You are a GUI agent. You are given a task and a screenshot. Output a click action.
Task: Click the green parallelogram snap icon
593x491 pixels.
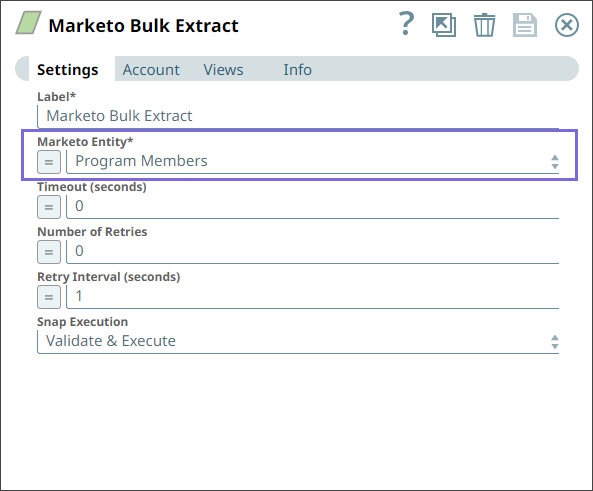28,23
